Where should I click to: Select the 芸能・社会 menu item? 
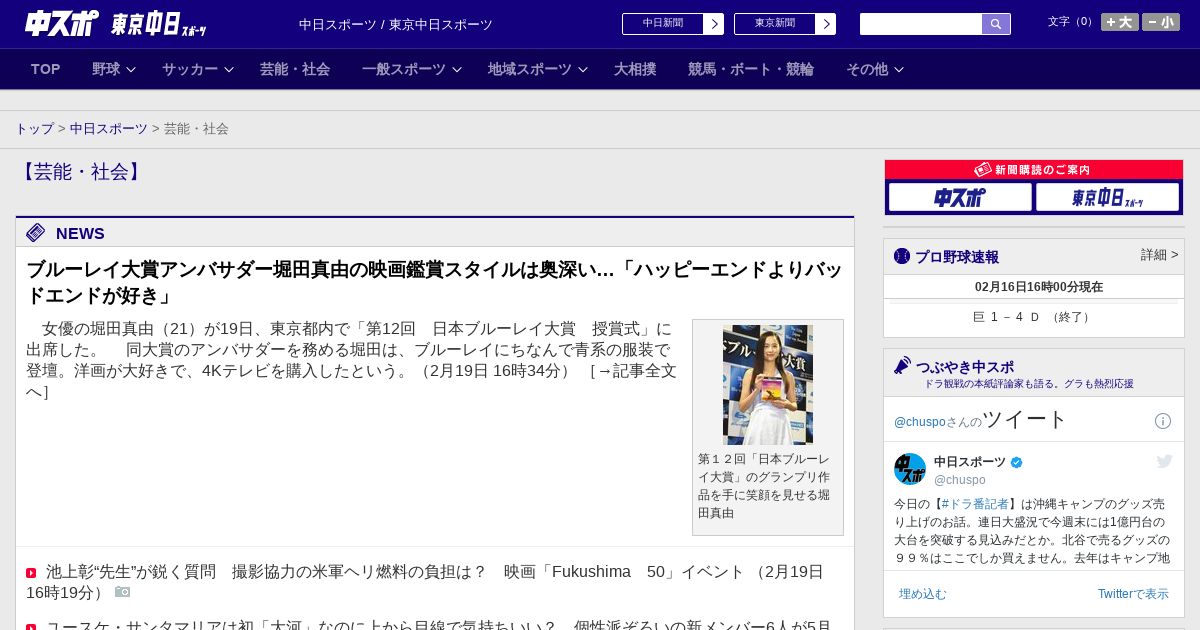[x=295, y=69]
